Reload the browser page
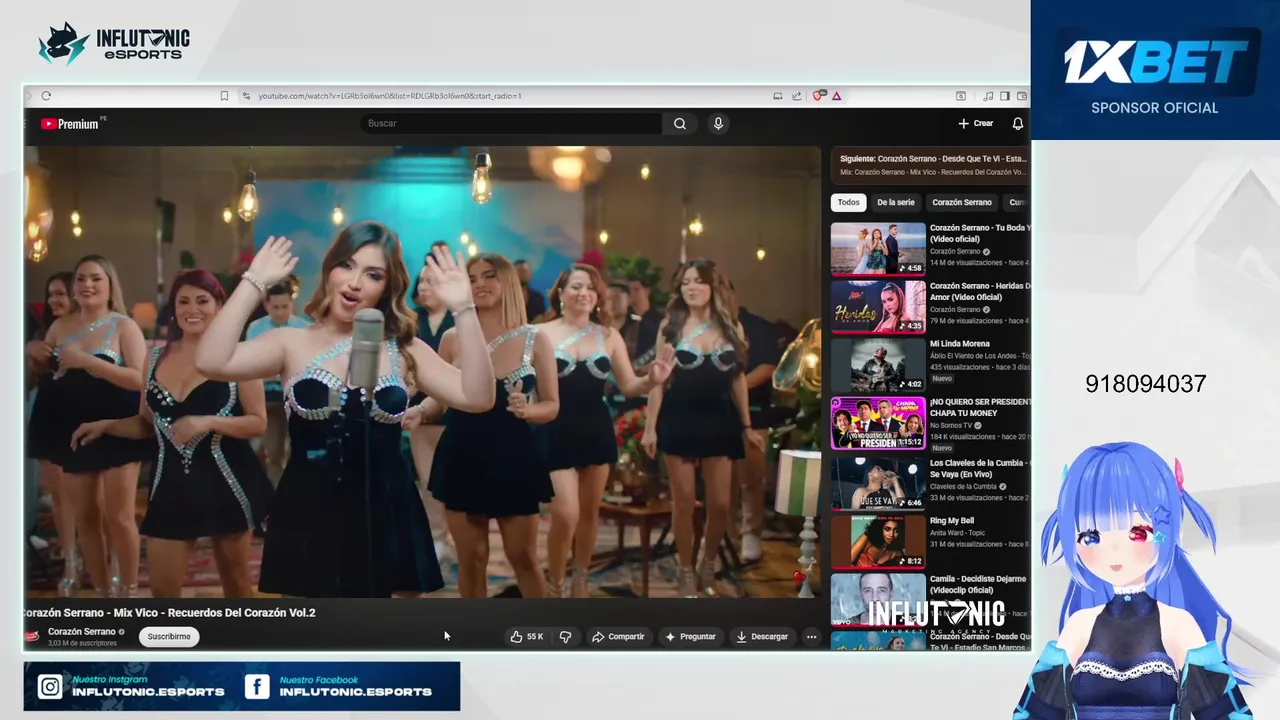 [x=46, y=96]
